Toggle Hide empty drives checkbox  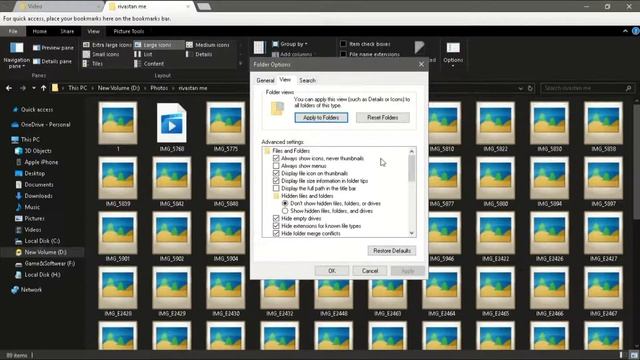276,218
